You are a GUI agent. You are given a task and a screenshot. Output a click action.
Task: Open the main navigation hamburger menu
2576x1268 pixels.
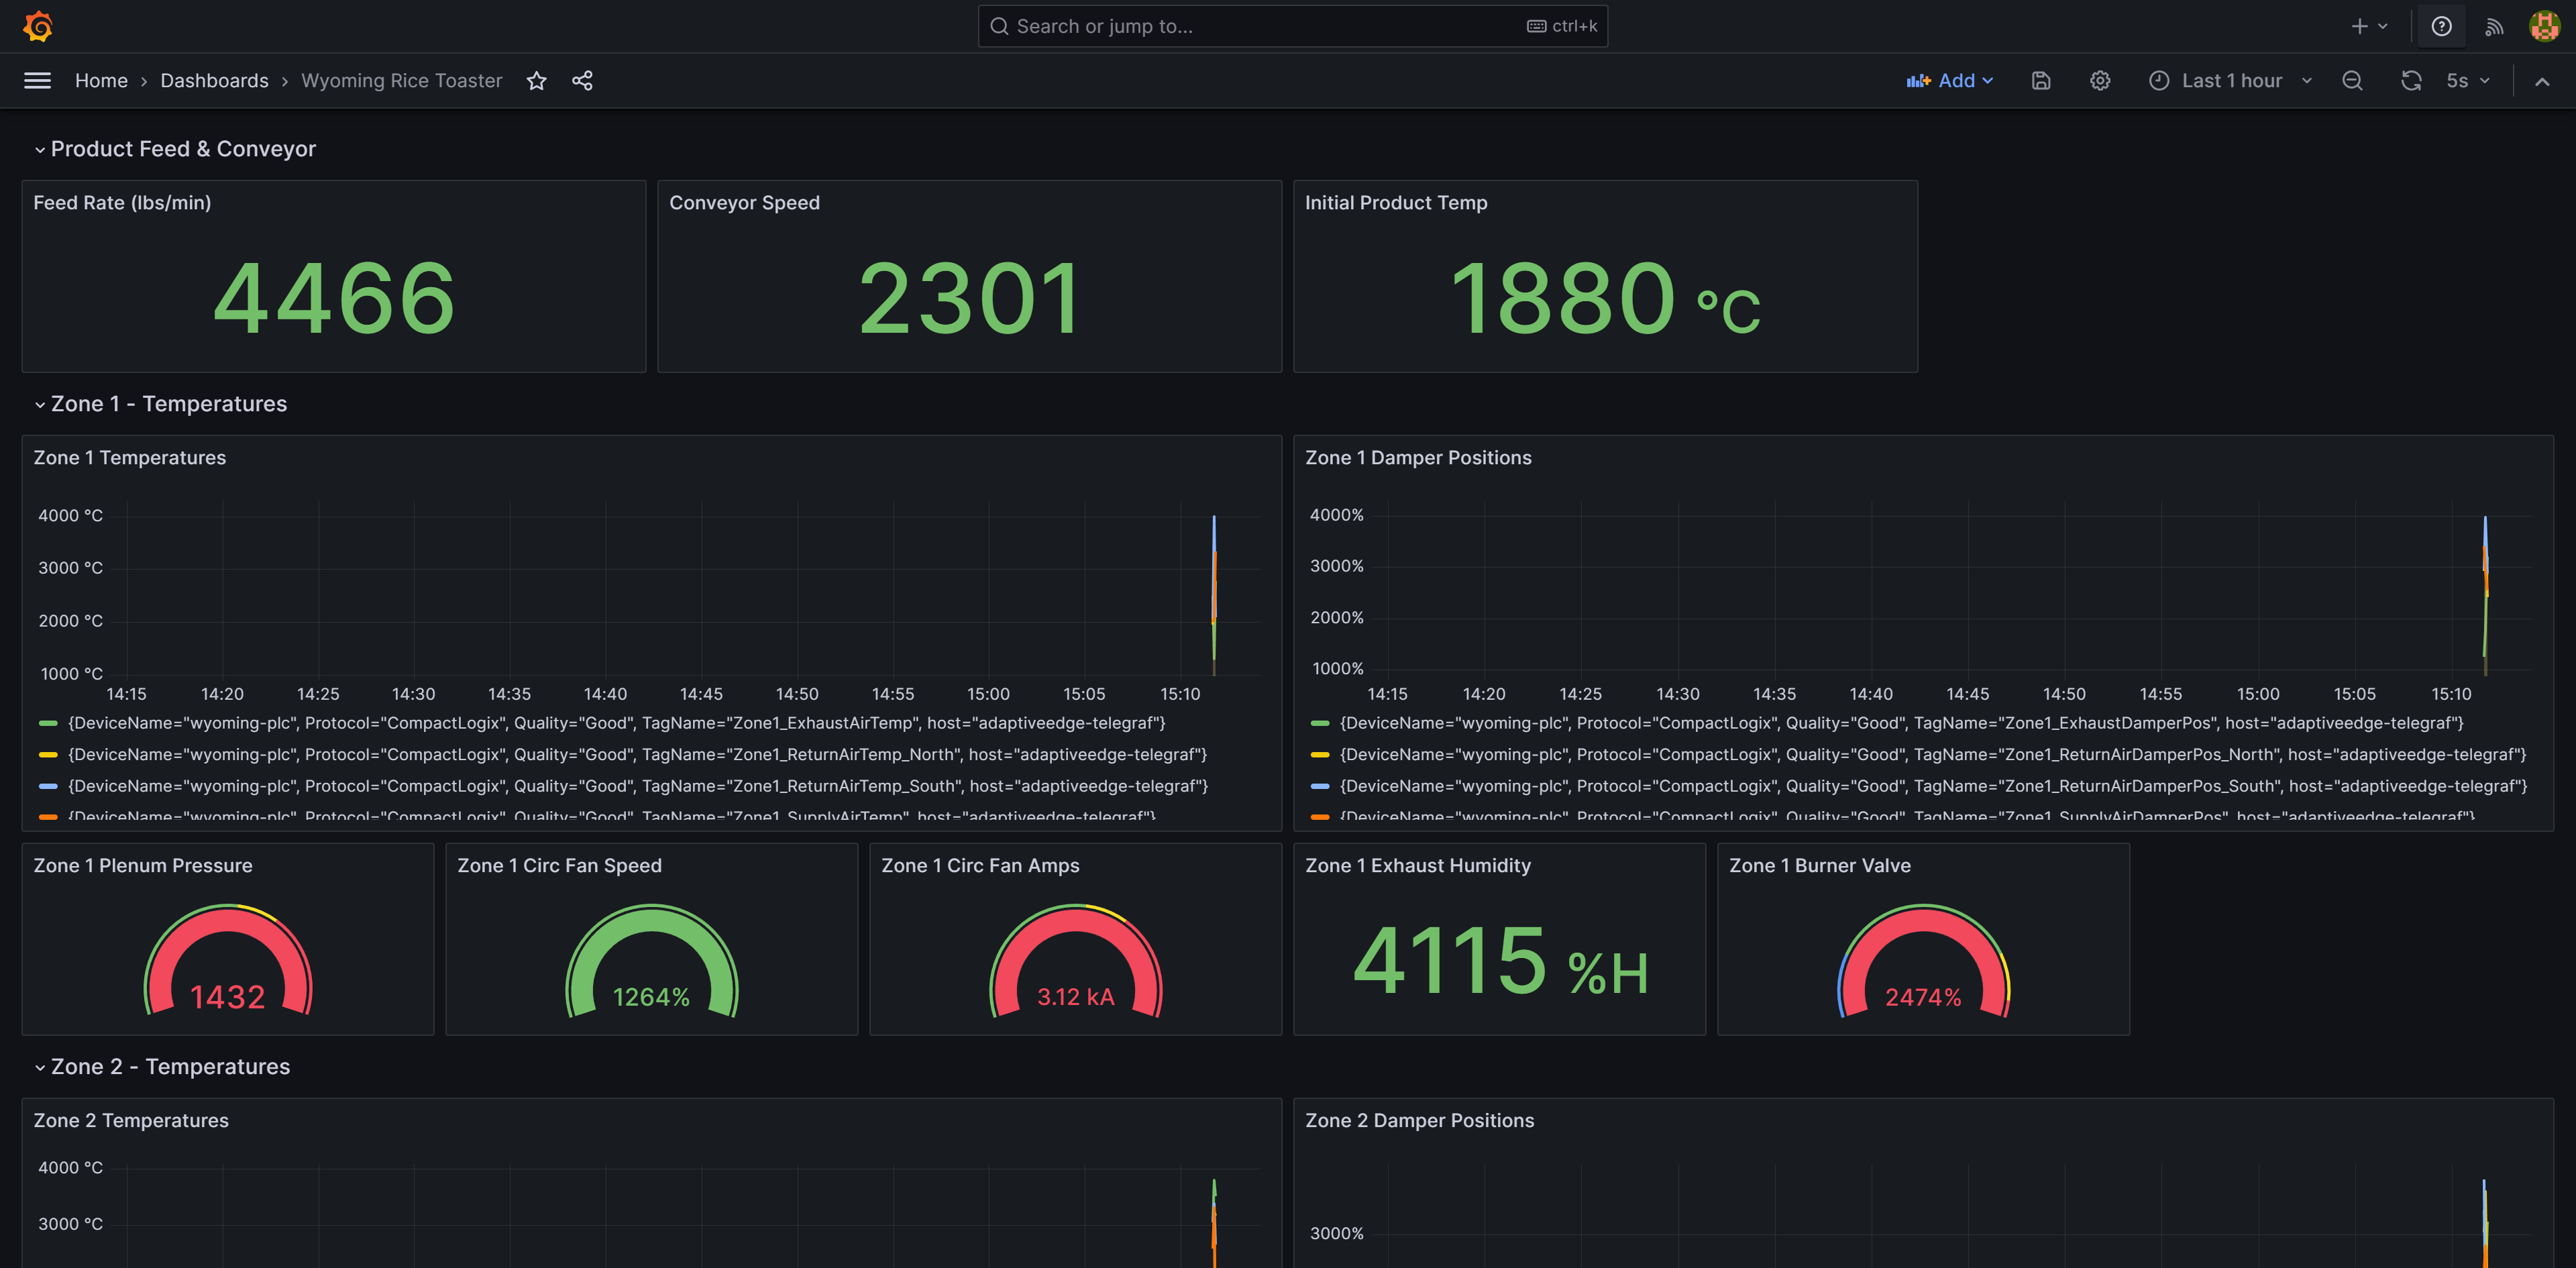point(37,80)
